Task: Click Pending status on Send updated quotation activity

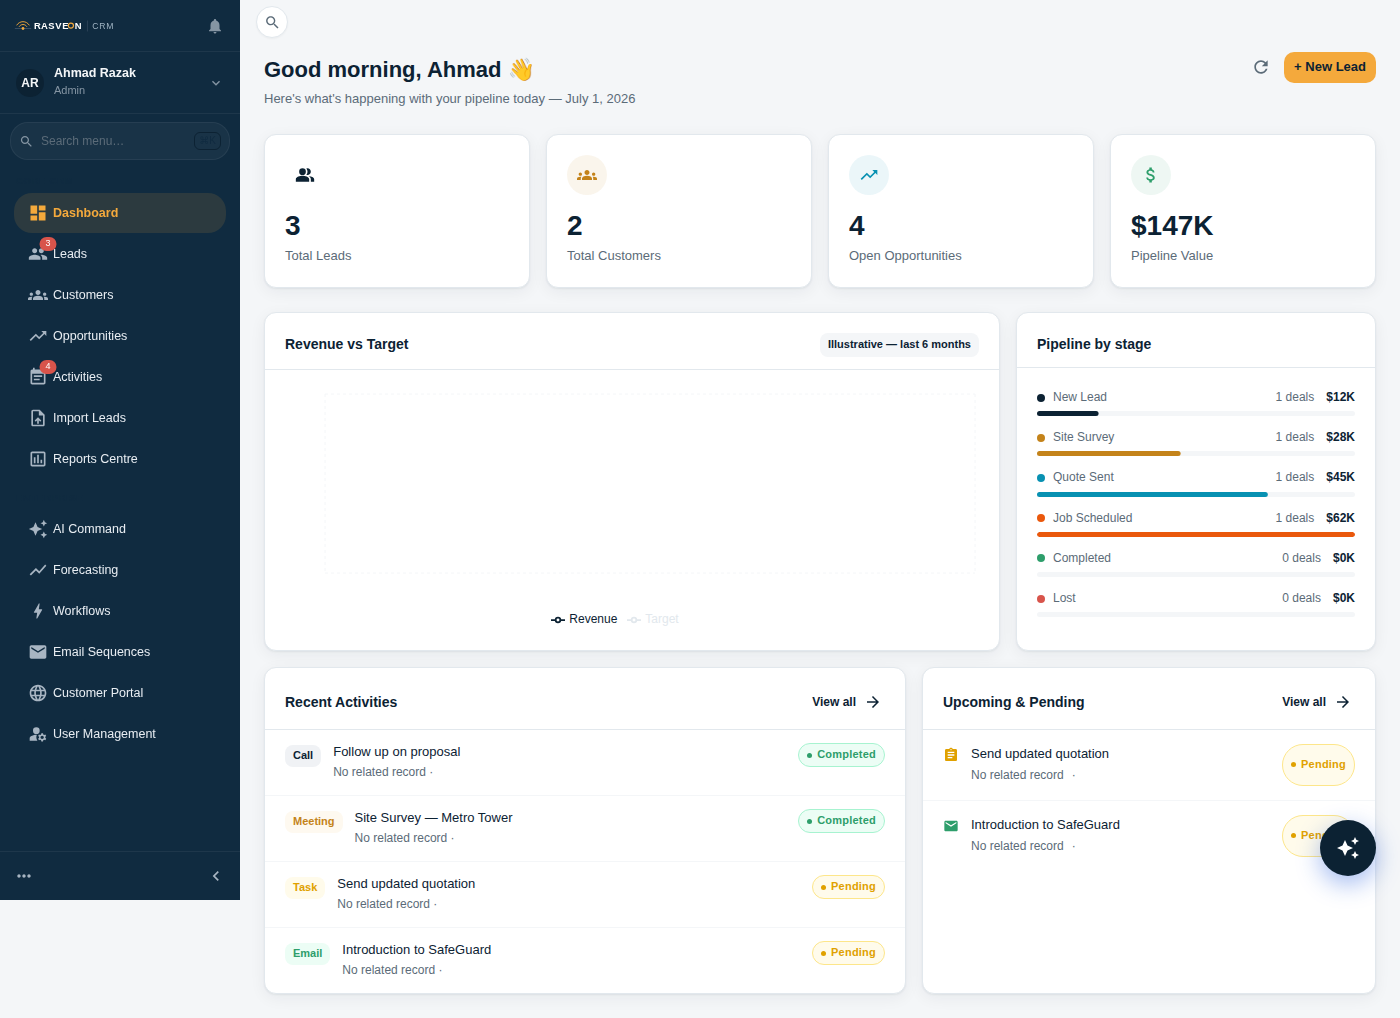Action: click(x=848, y=887)
